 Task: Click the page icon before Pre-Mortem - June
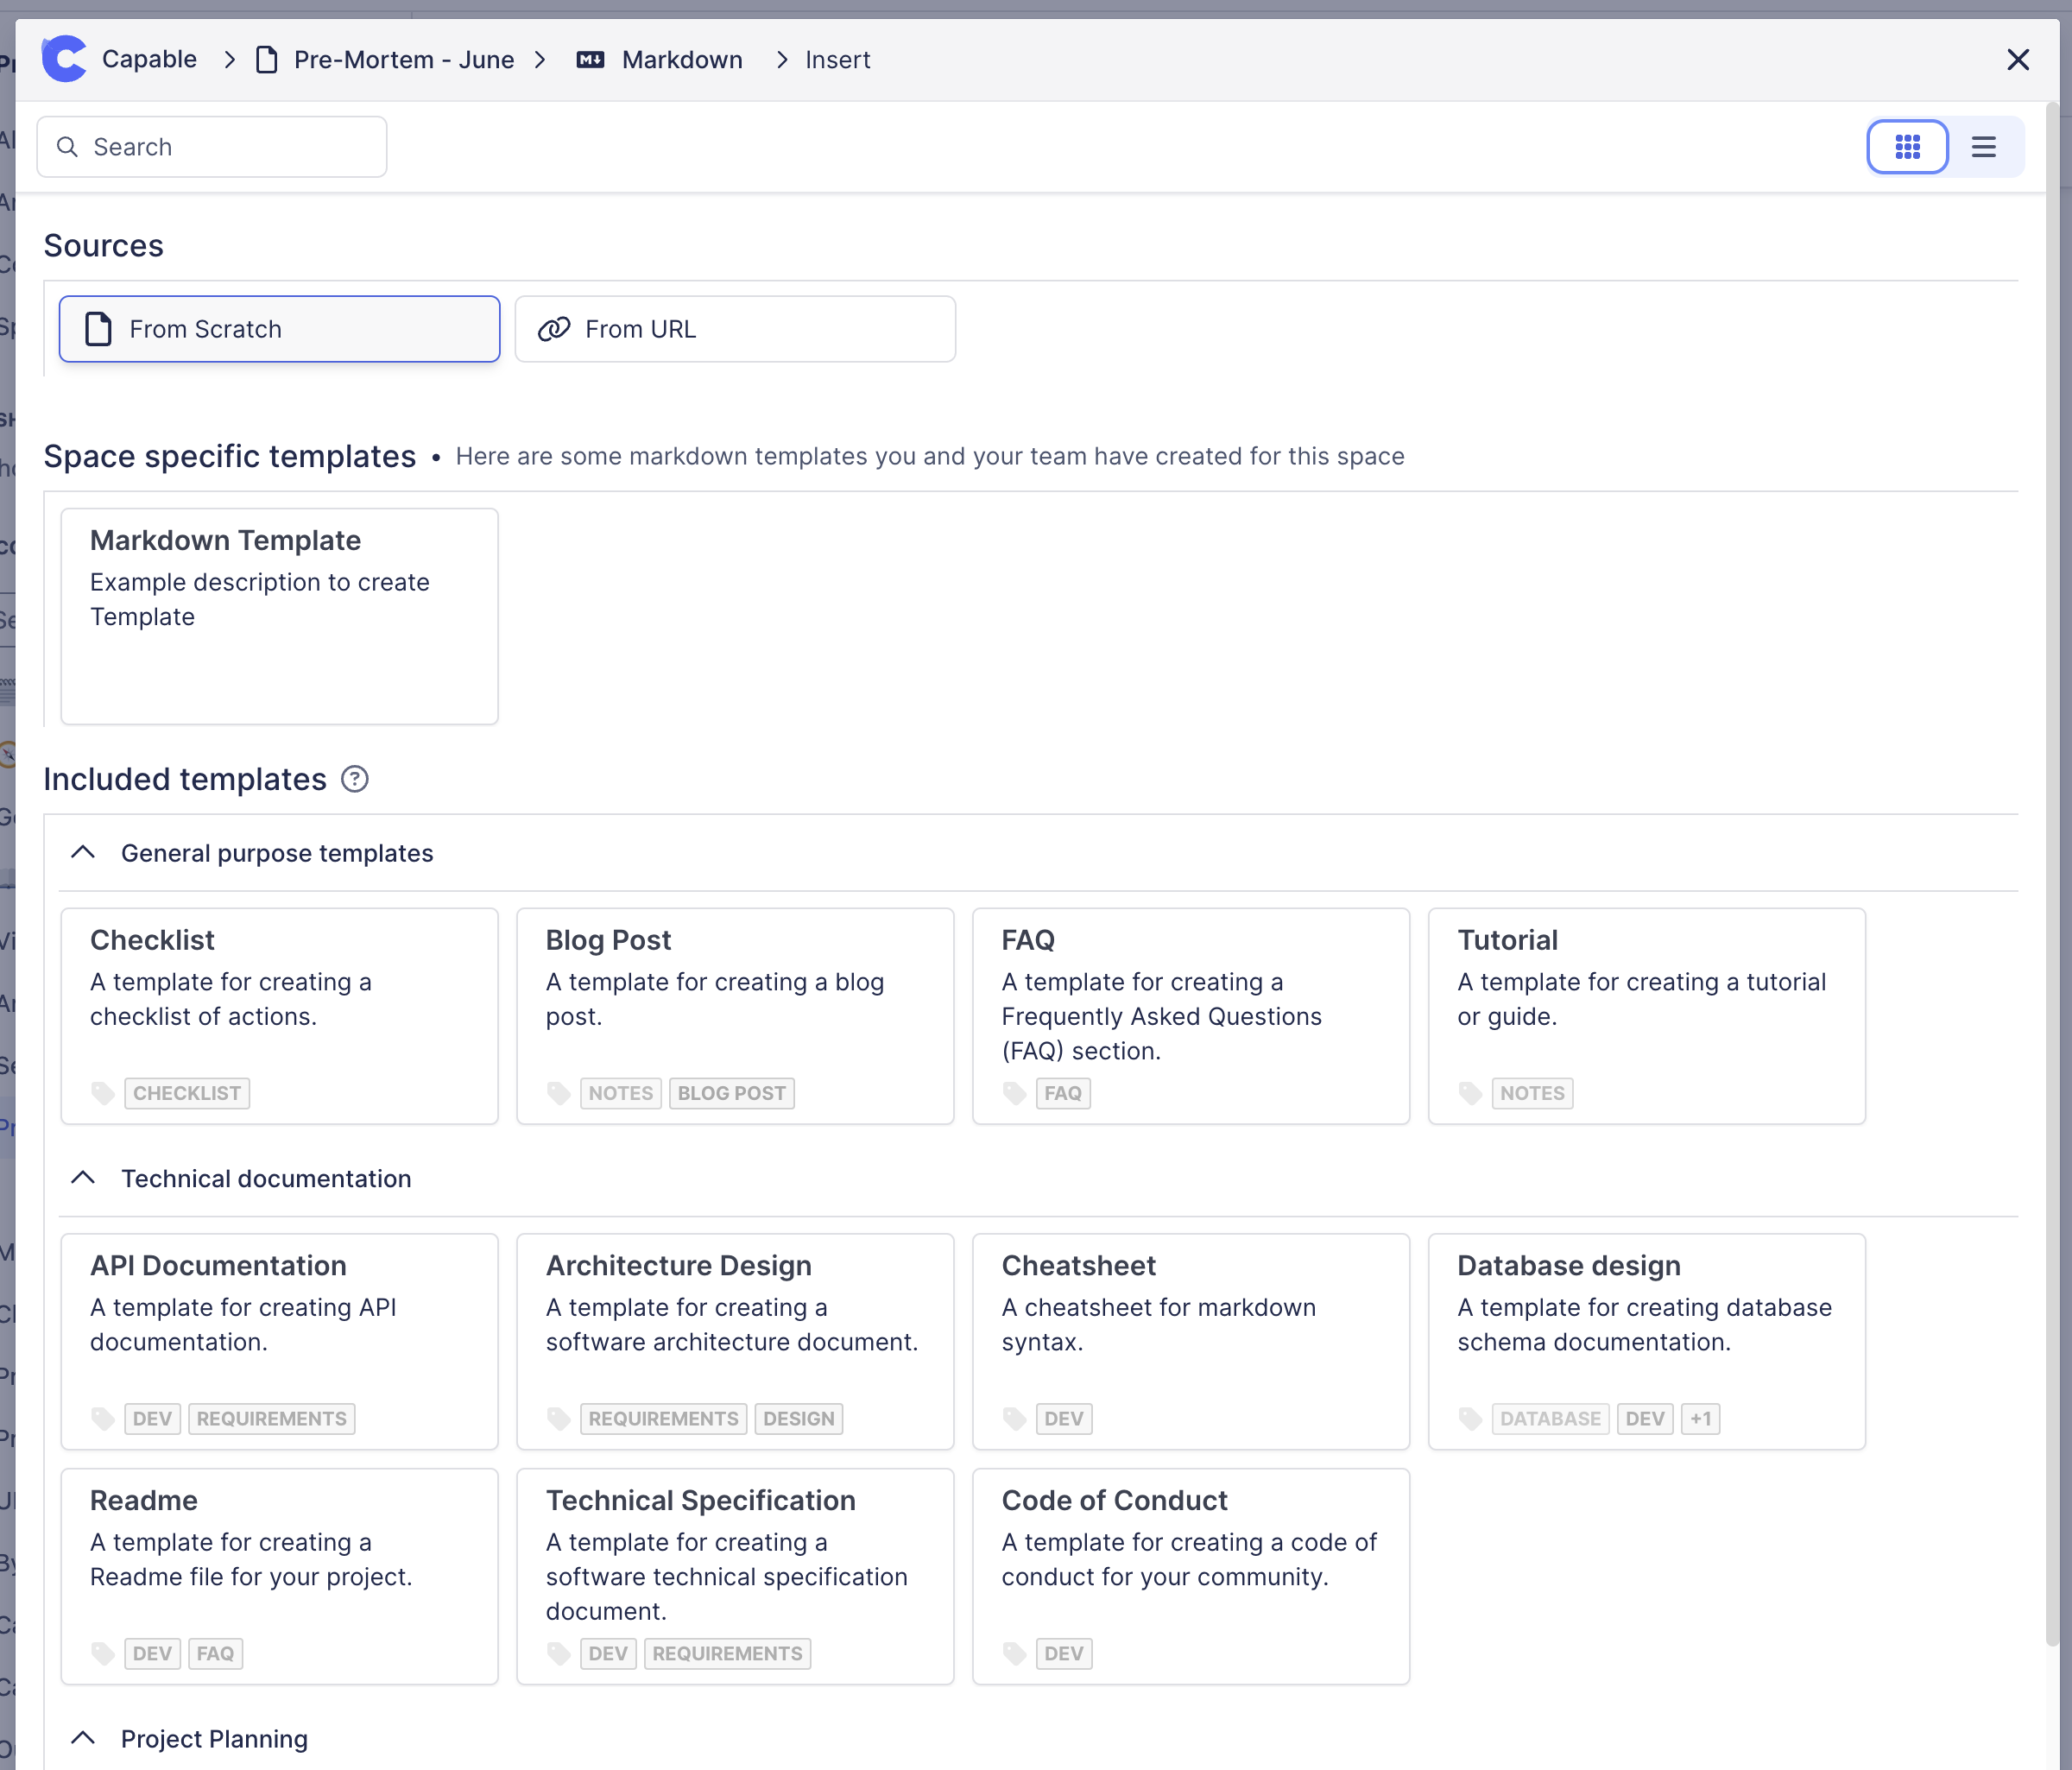click(267, 60)
